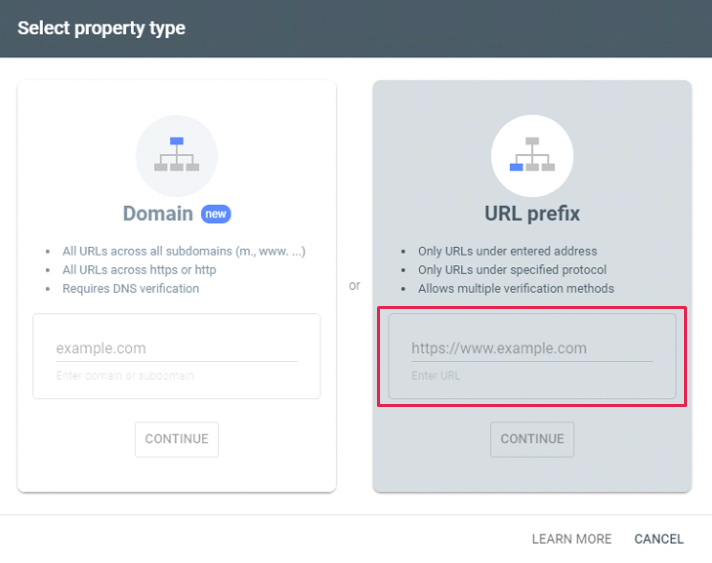Click the Domain hierarchy icon

coord(177,155)
